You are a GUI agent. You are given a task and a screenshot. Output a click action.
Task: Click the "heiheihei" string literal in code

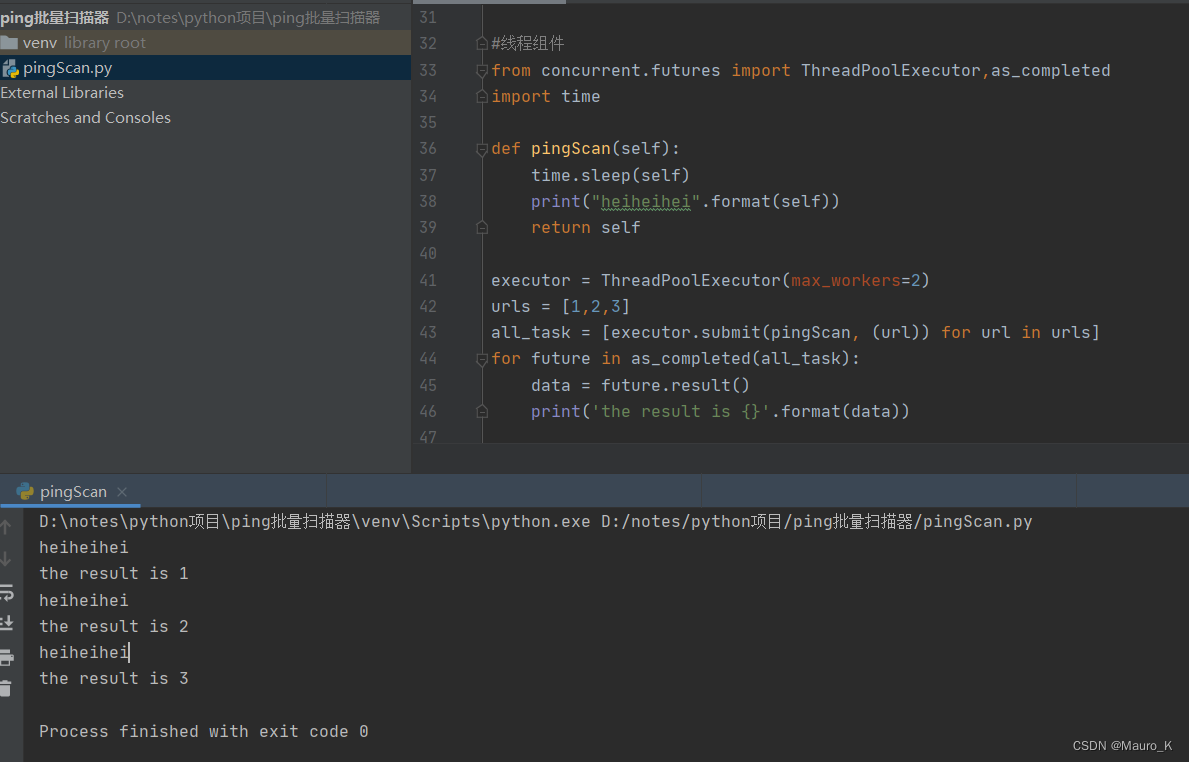point(645,202)
